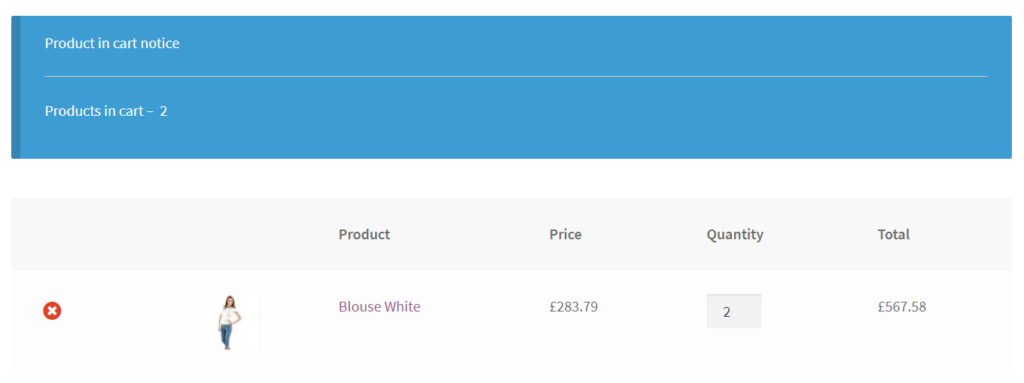Remove Blouse White with the red X icon
This screenshot has height=383, width=1024.
52,311
